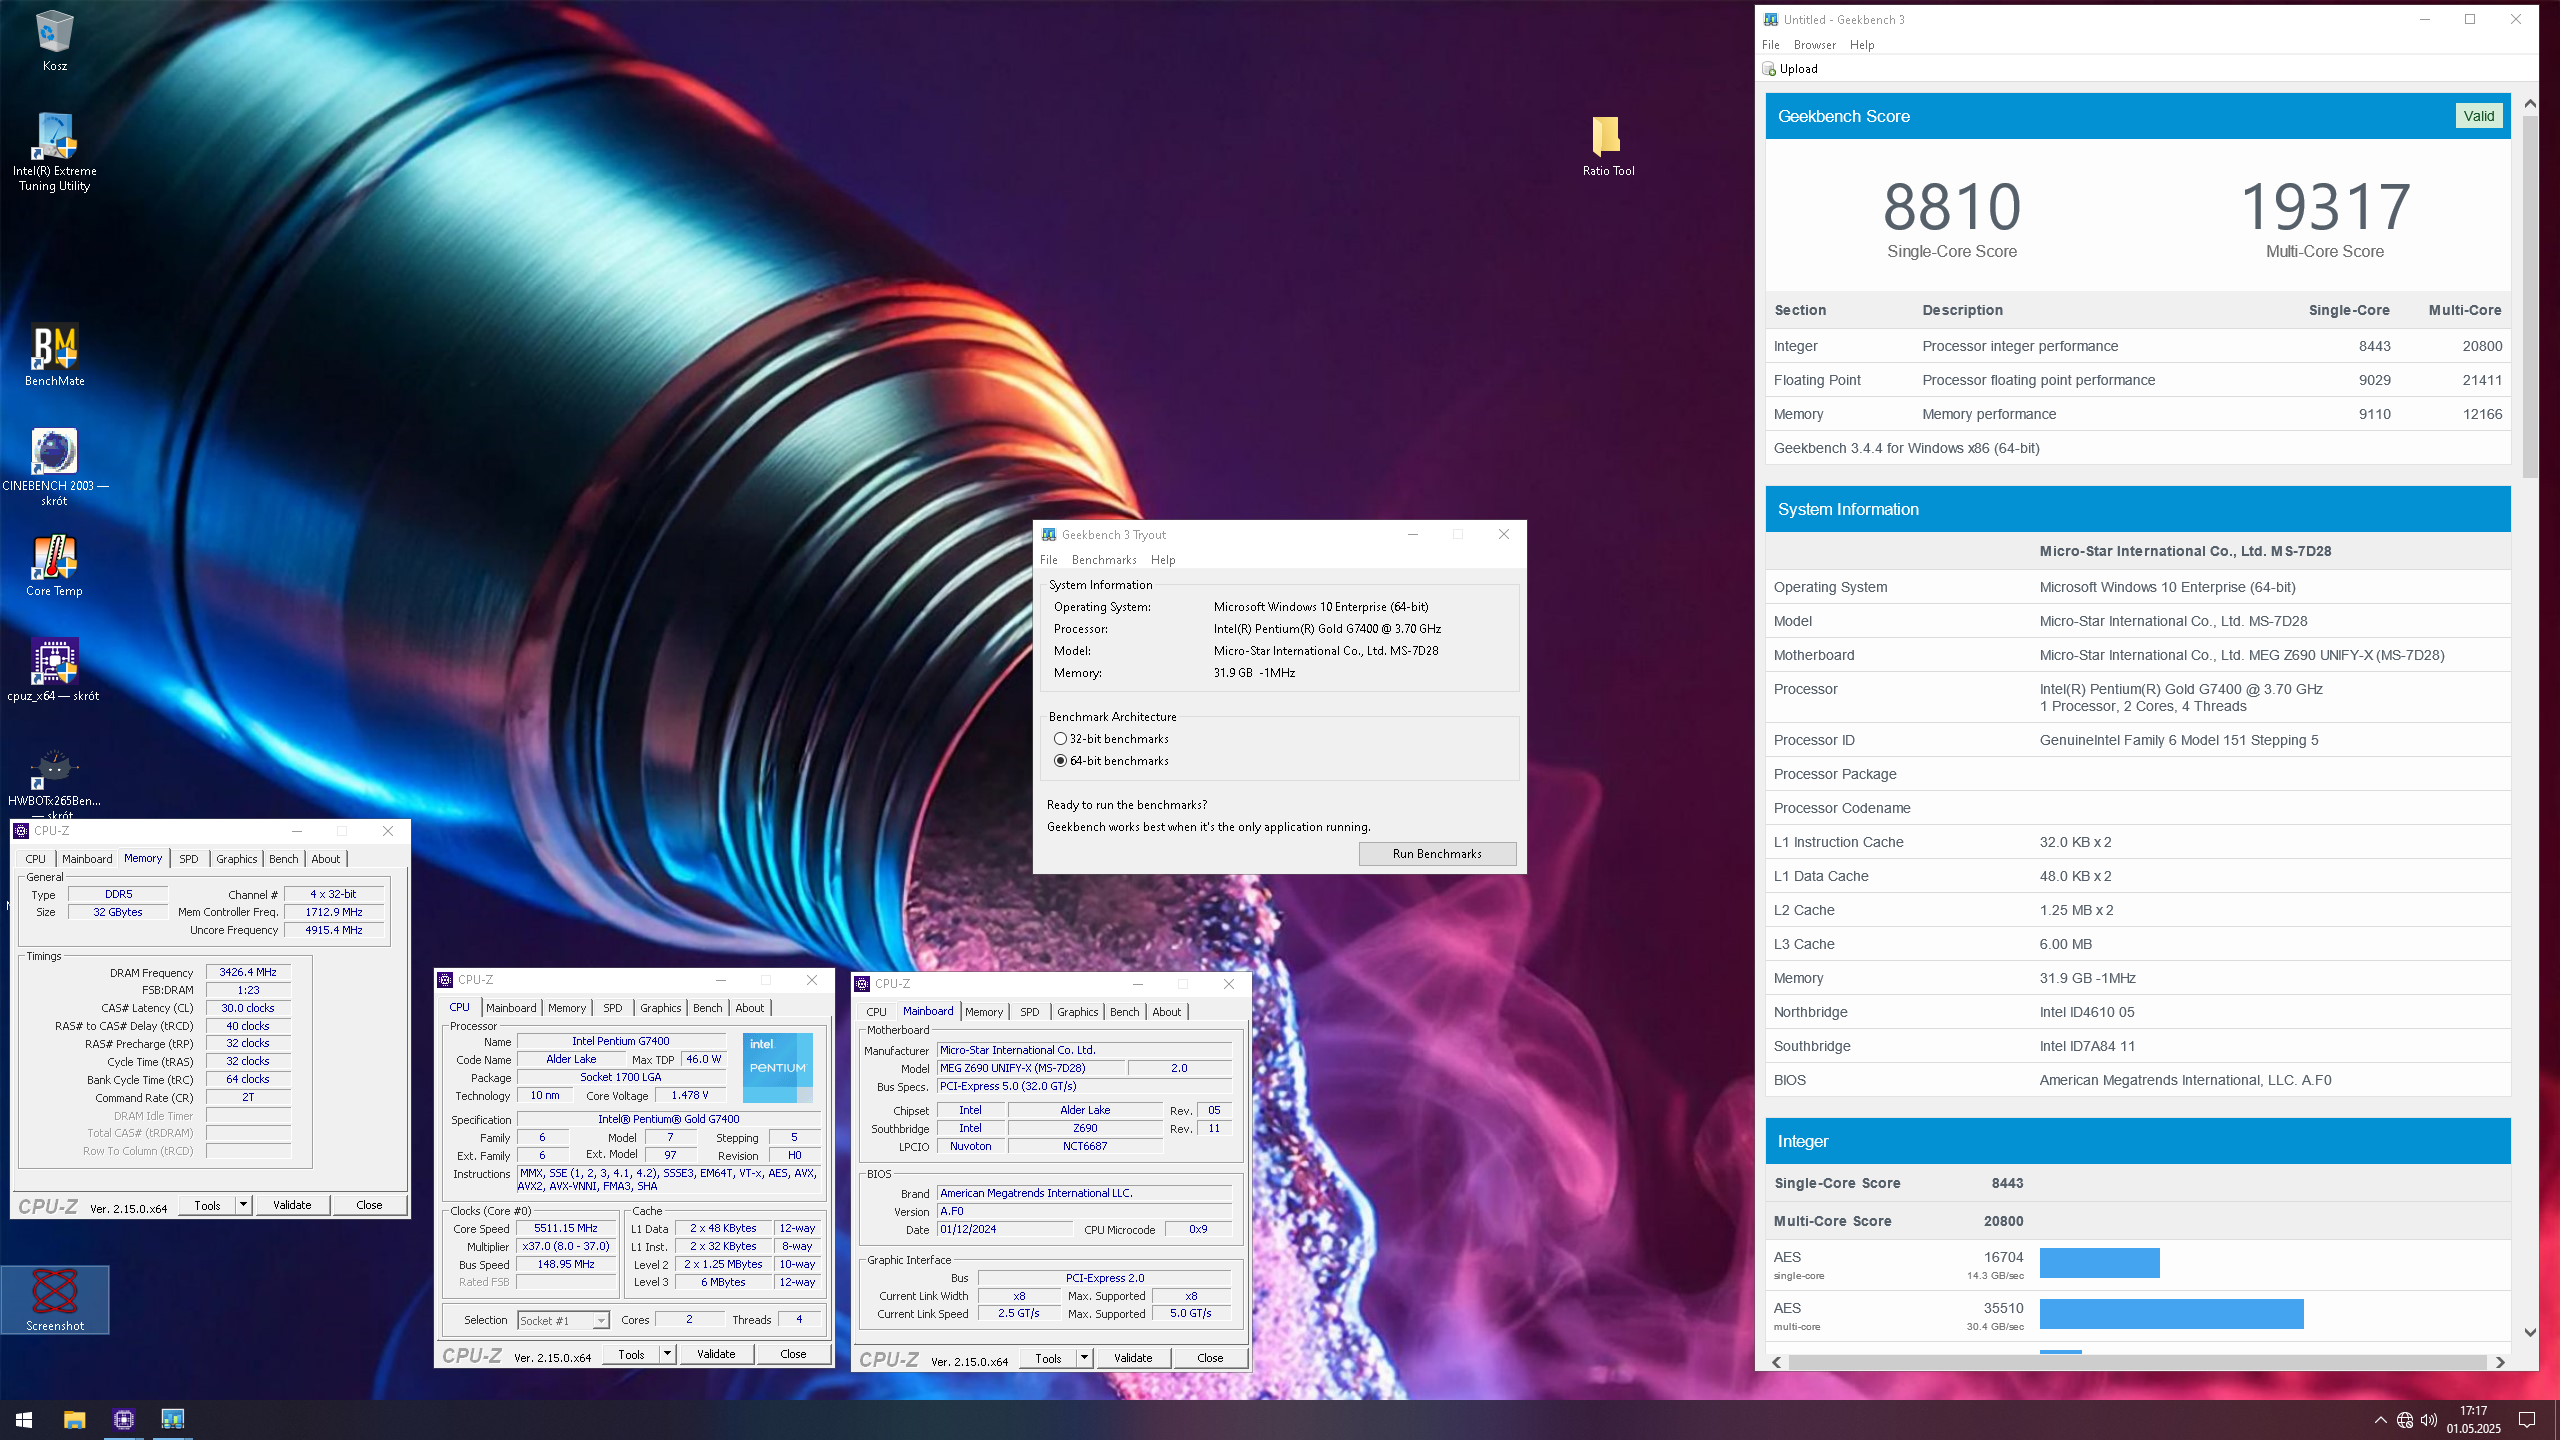Click the CPU-Z taskbar icon

tap(124, 1419)
